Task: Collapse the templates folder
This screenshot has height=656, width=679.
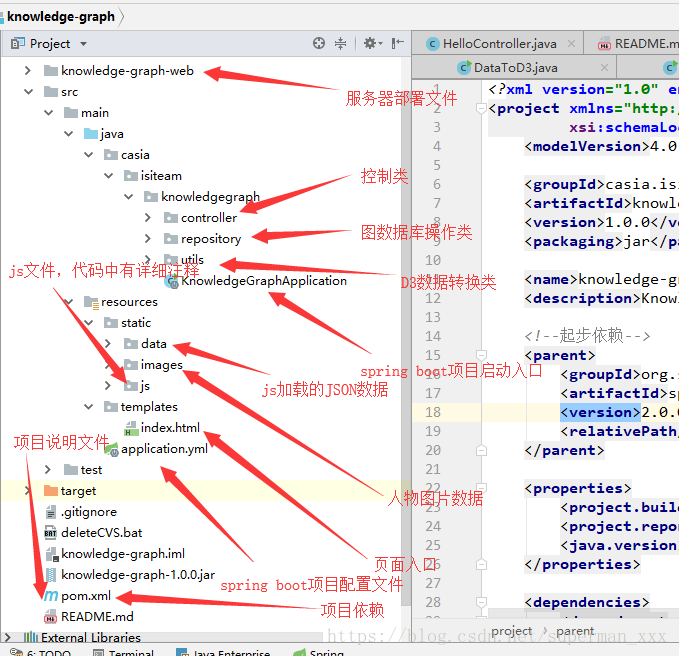Action: pyautogui.click(x=88, y=407)
